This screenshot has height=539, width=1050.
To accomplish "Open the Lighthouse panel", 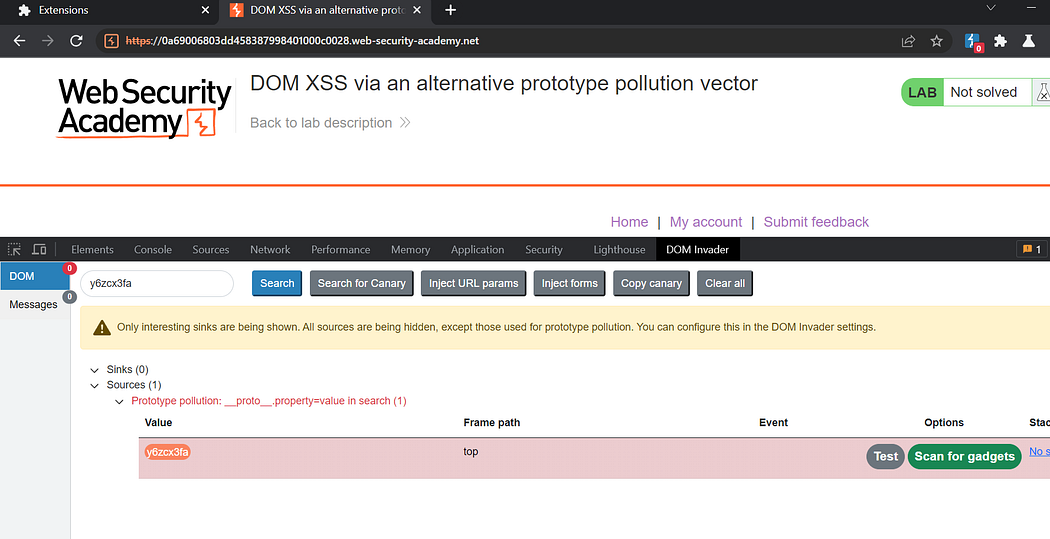I will (619, 249).
